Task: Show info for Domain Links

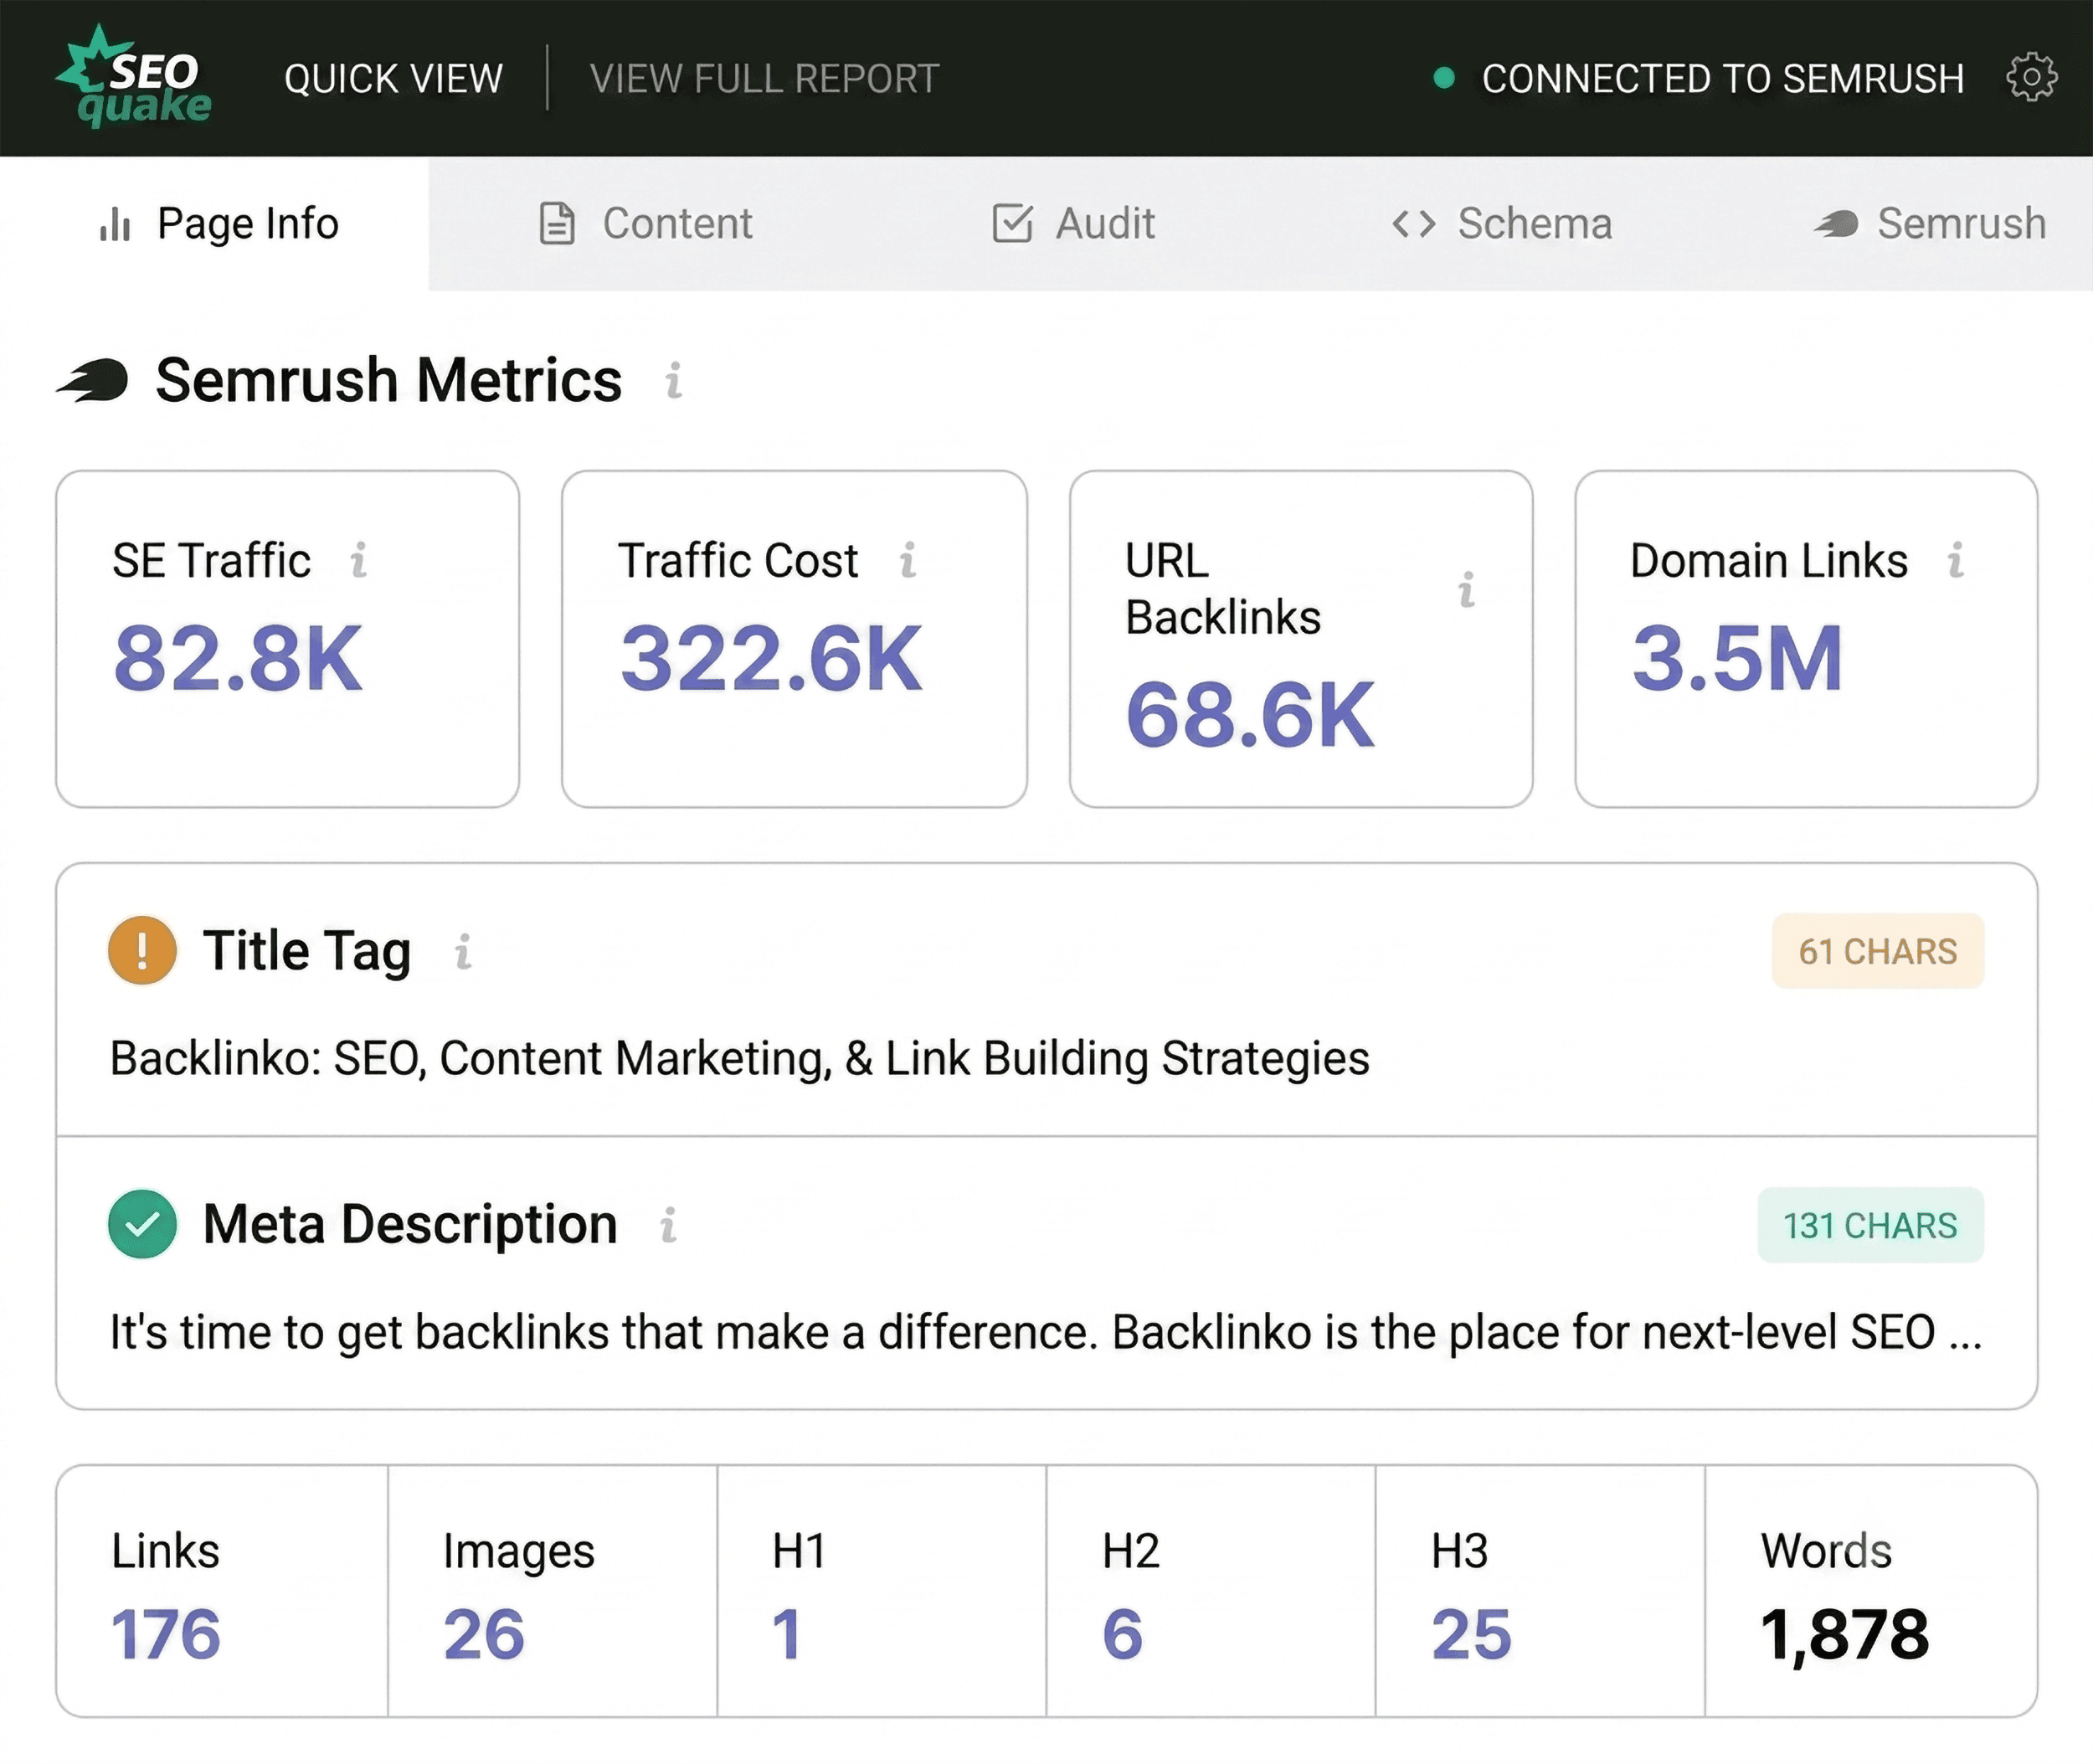Action: [1956, 560]
